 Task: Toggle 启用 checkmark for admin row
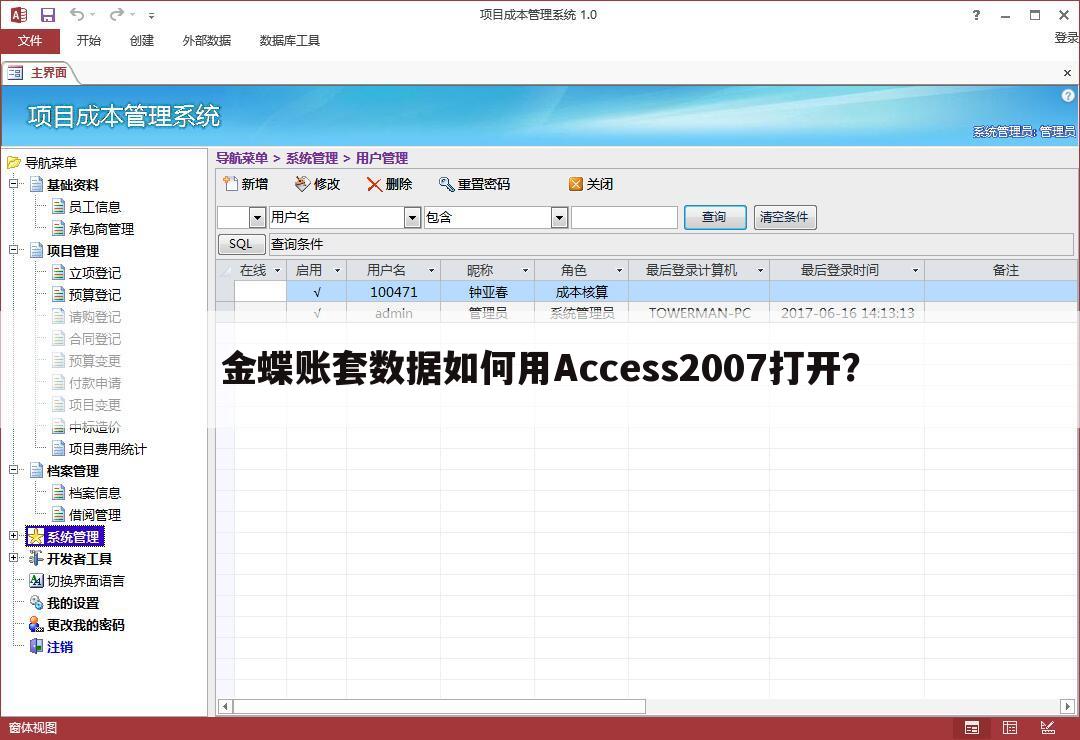tap(317, 313)
